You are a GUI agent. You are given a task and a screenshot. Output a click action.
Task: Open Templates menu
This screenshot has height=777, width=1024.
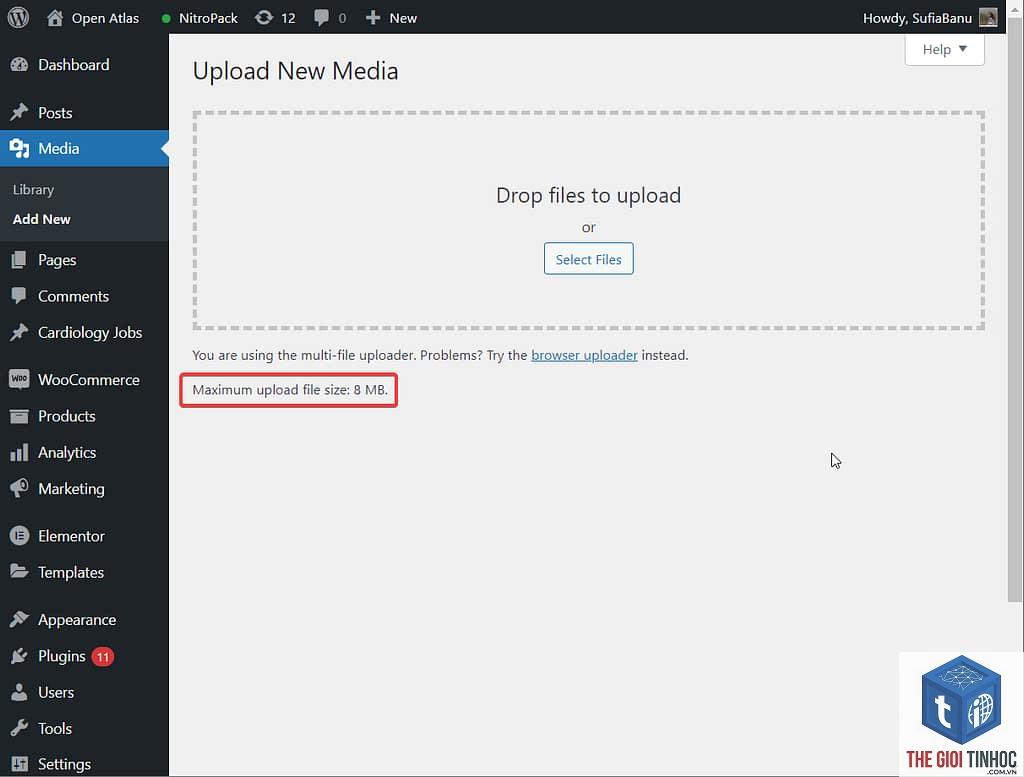click(71, 572)
